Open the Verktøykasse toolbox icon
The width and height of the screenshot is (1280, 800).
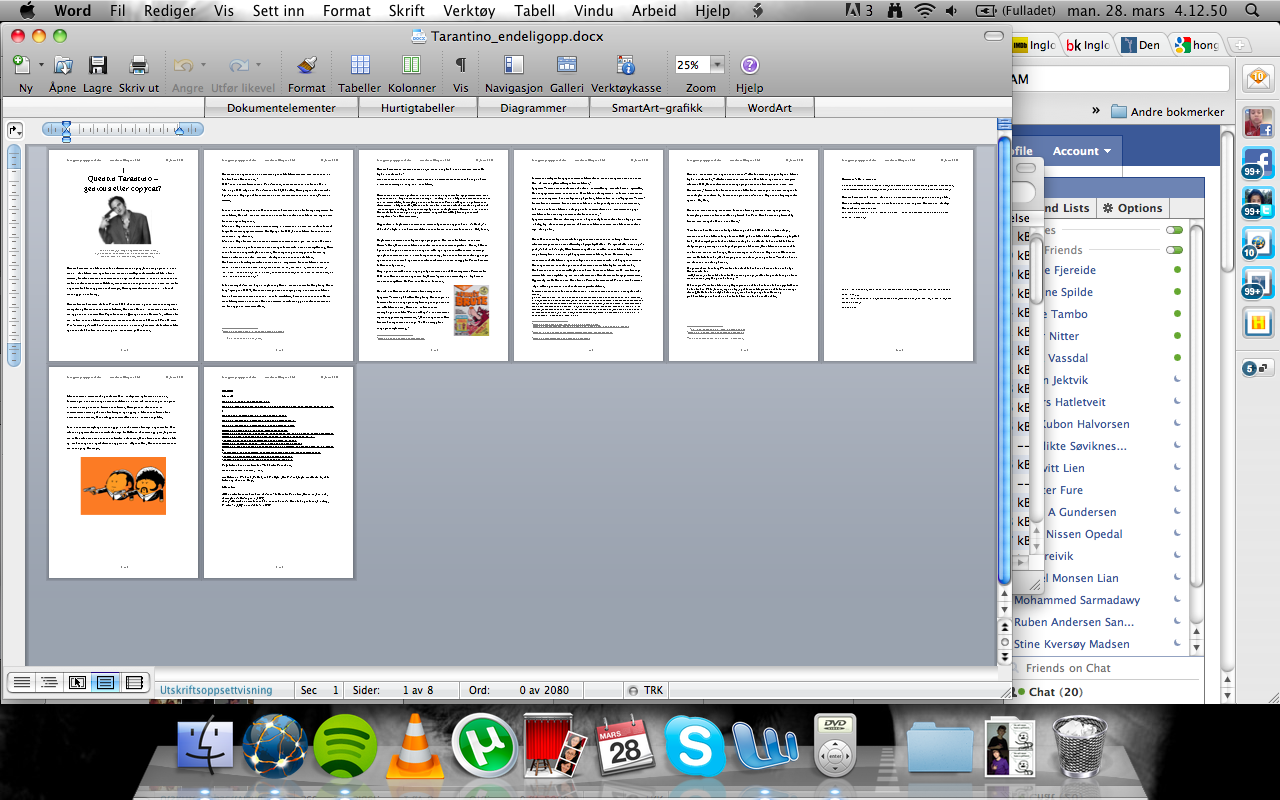point(626,65)
